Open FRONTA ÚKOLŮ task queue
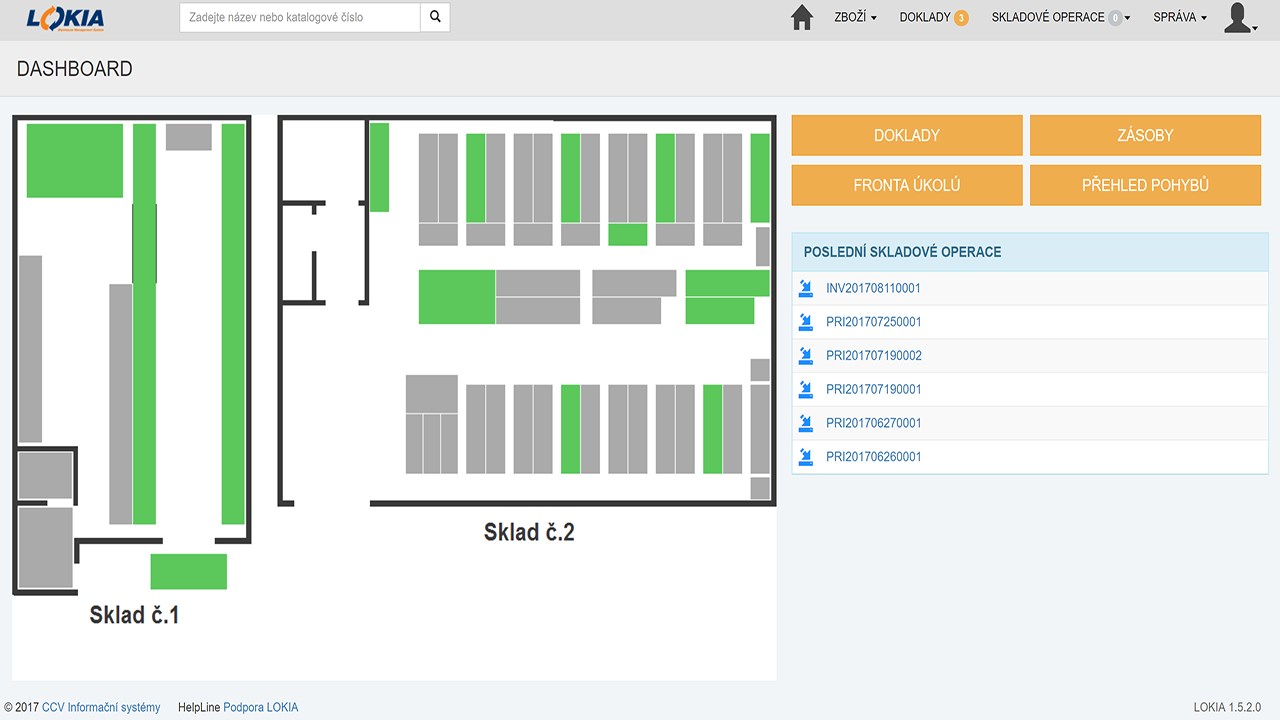This screenshot has width=1280, height=720. 907,185
